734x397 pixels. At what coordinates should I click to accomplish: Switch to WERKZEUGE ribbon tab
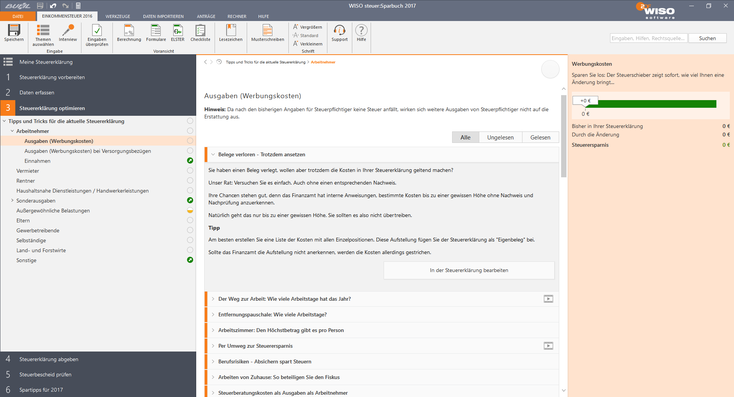(117, 16)
